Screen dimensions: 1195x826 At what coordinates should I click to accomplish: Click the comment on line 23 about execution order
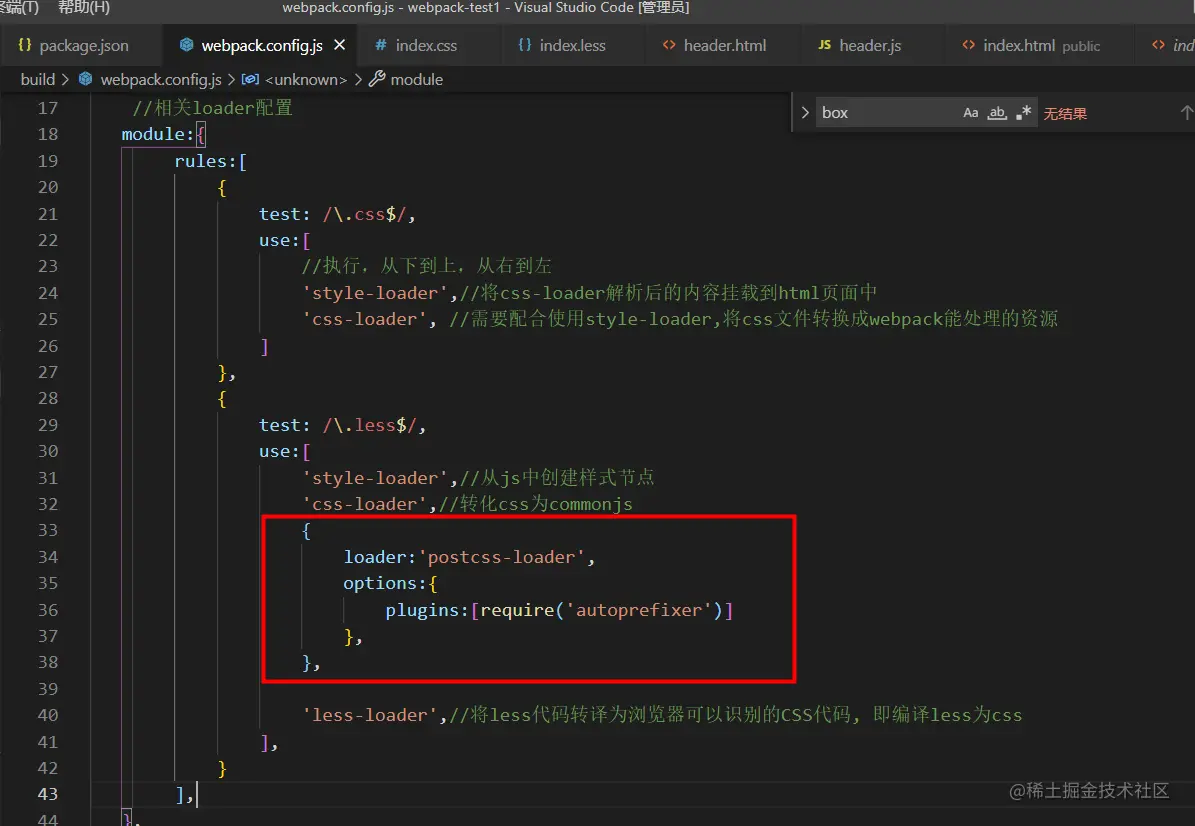[x=426, y=266]
